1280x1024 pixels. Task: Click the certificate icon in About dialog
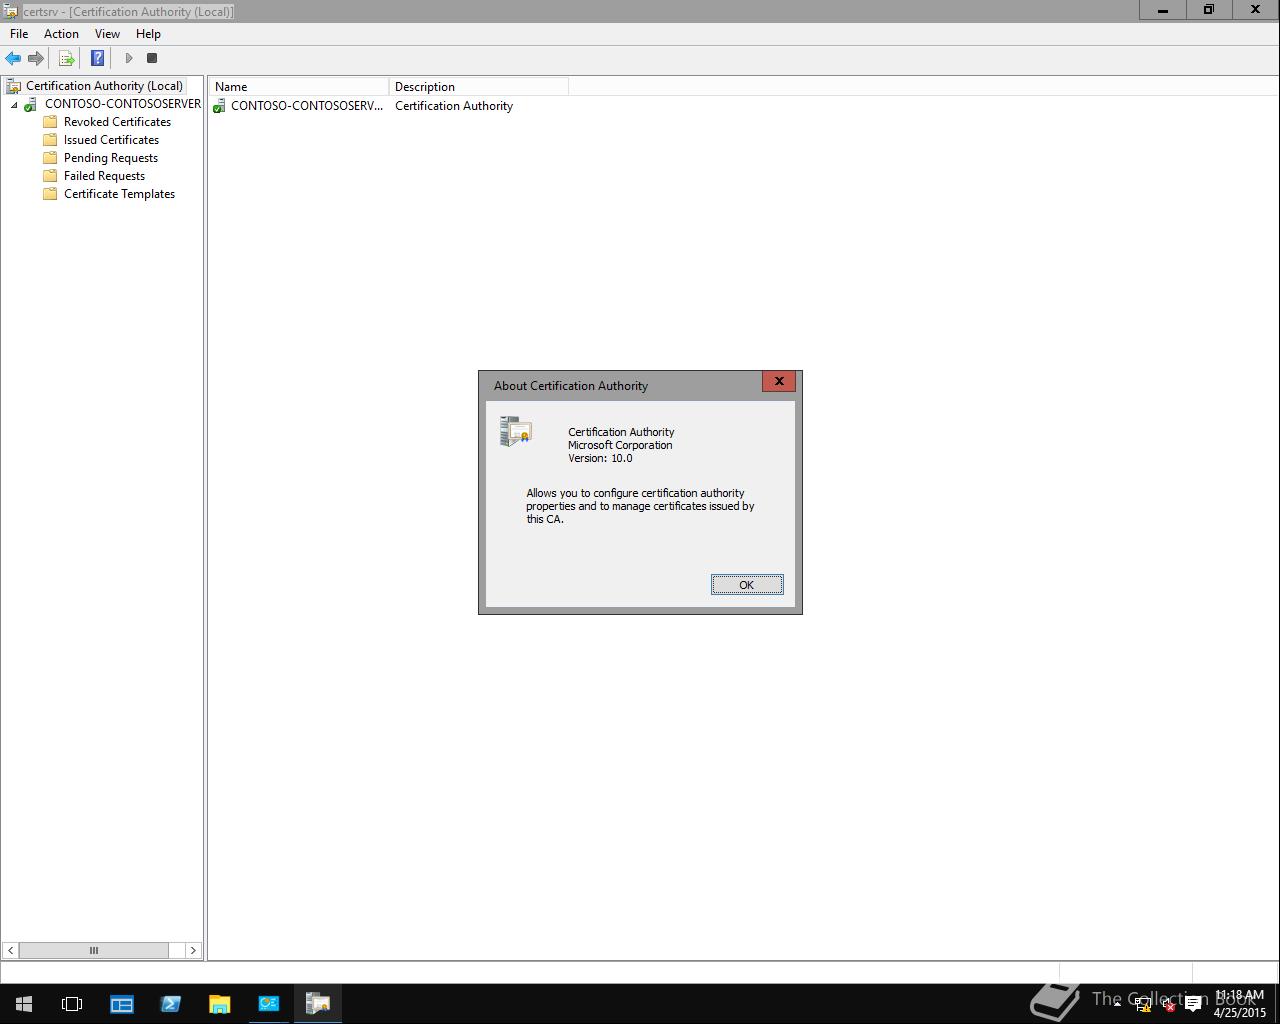pyautogui.click(x=516, y=432)
